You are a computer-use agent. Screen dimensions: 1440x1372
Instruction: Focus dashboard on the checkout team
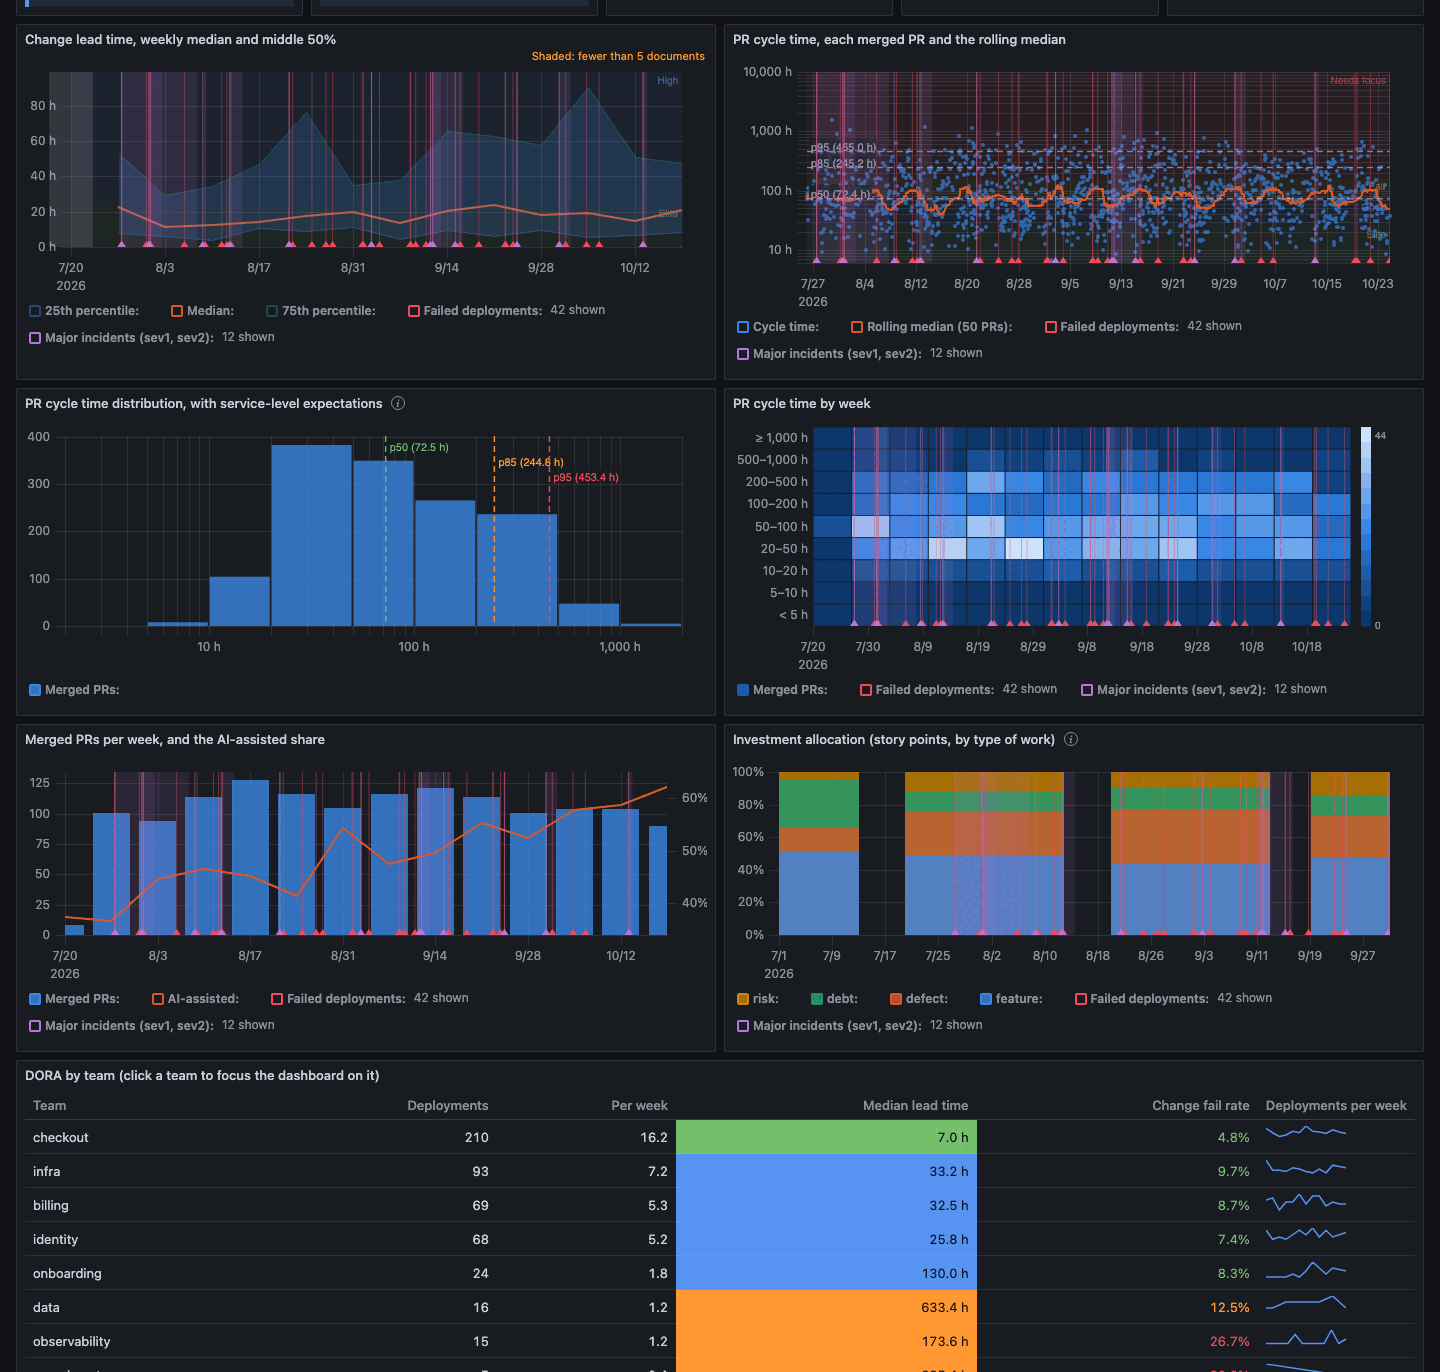click(60, 1137)
